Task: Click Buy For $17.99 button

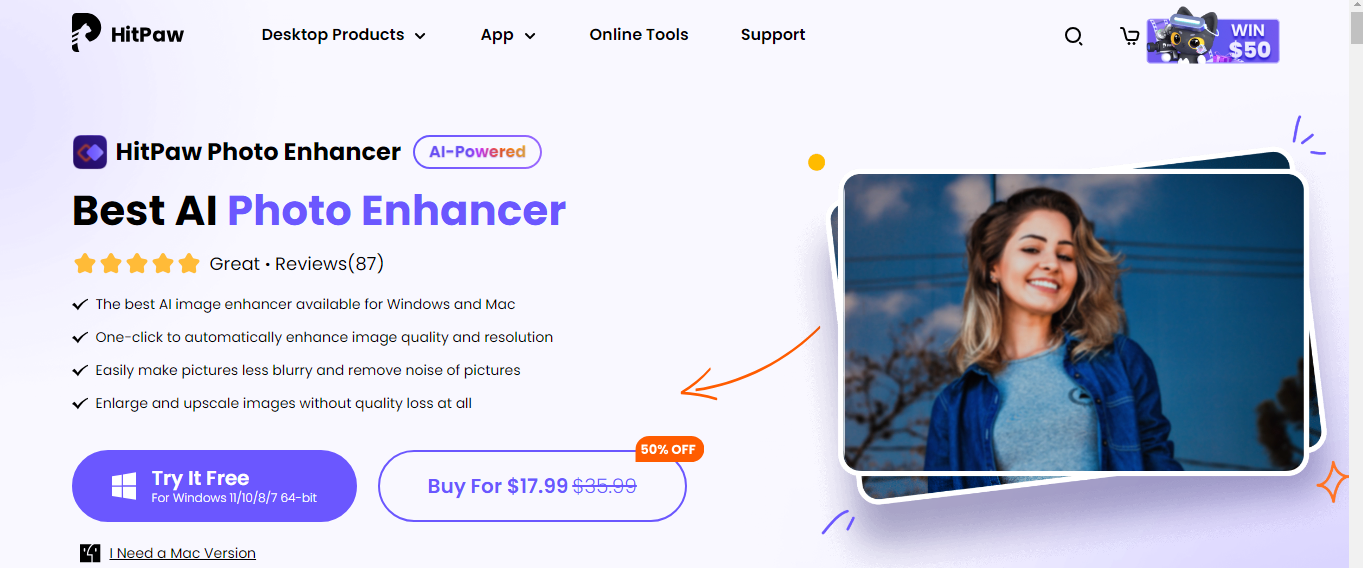Action: coord(532,486)
